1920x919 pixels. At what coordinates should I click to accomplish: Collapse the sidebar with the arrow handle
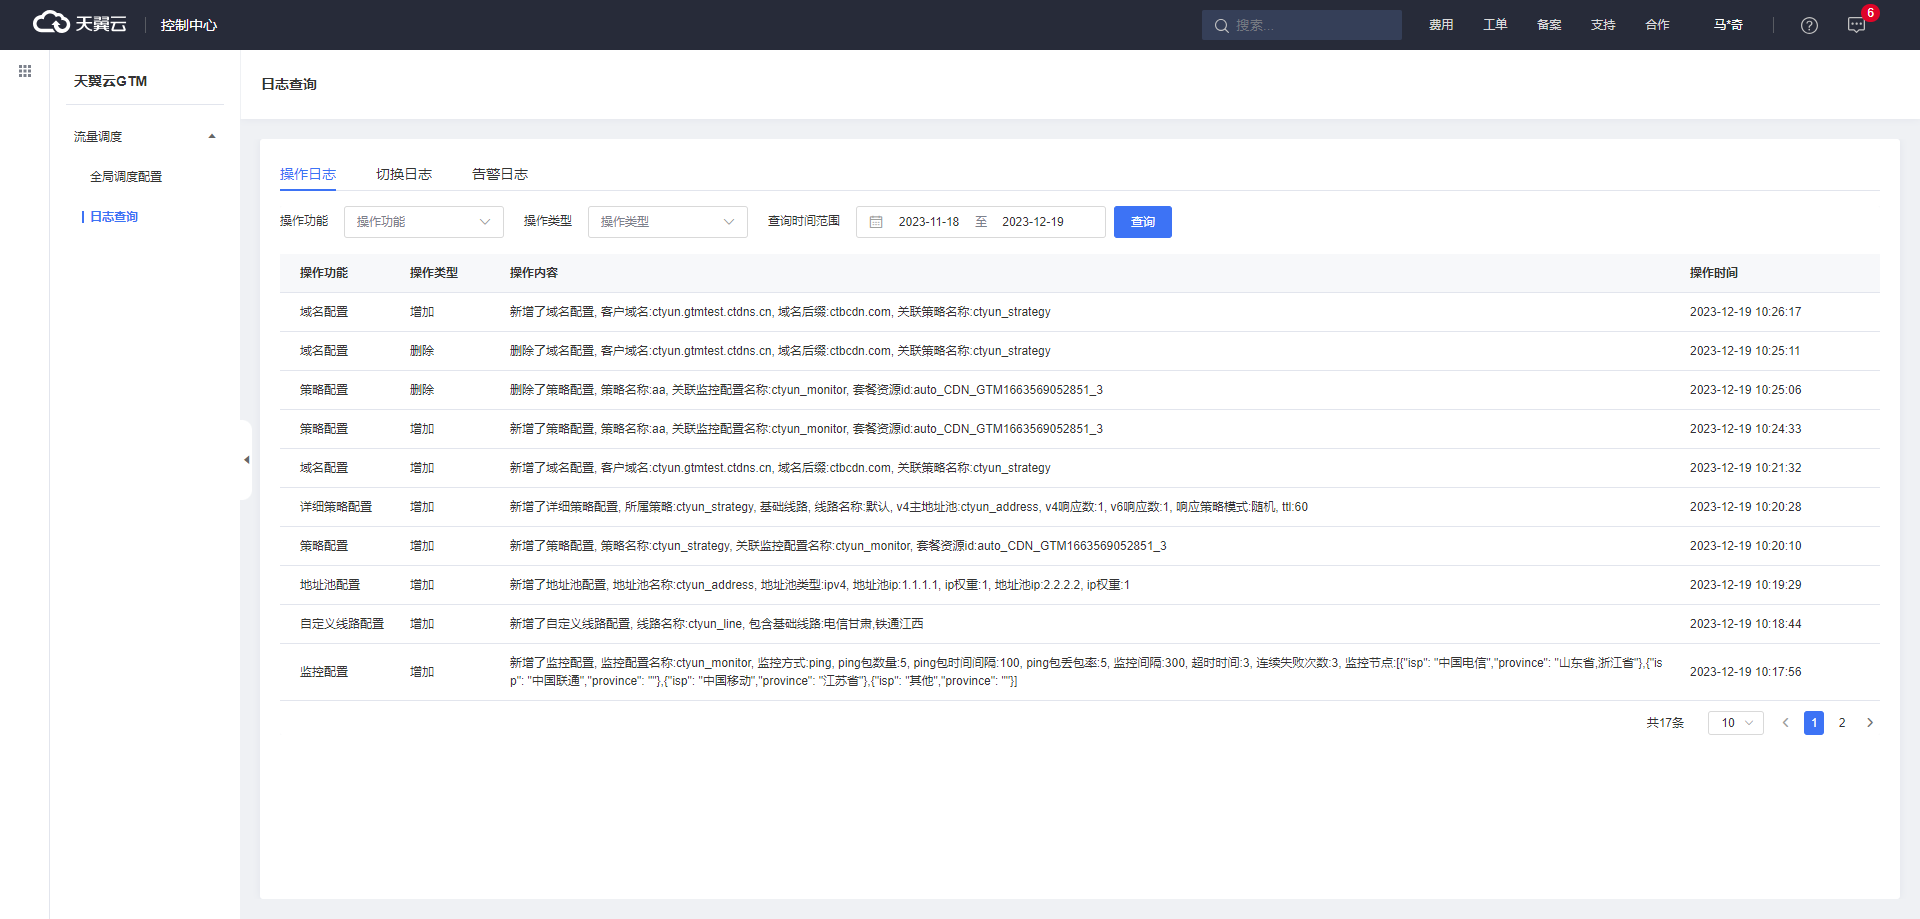pyautogui.click(x=246, y=460)
